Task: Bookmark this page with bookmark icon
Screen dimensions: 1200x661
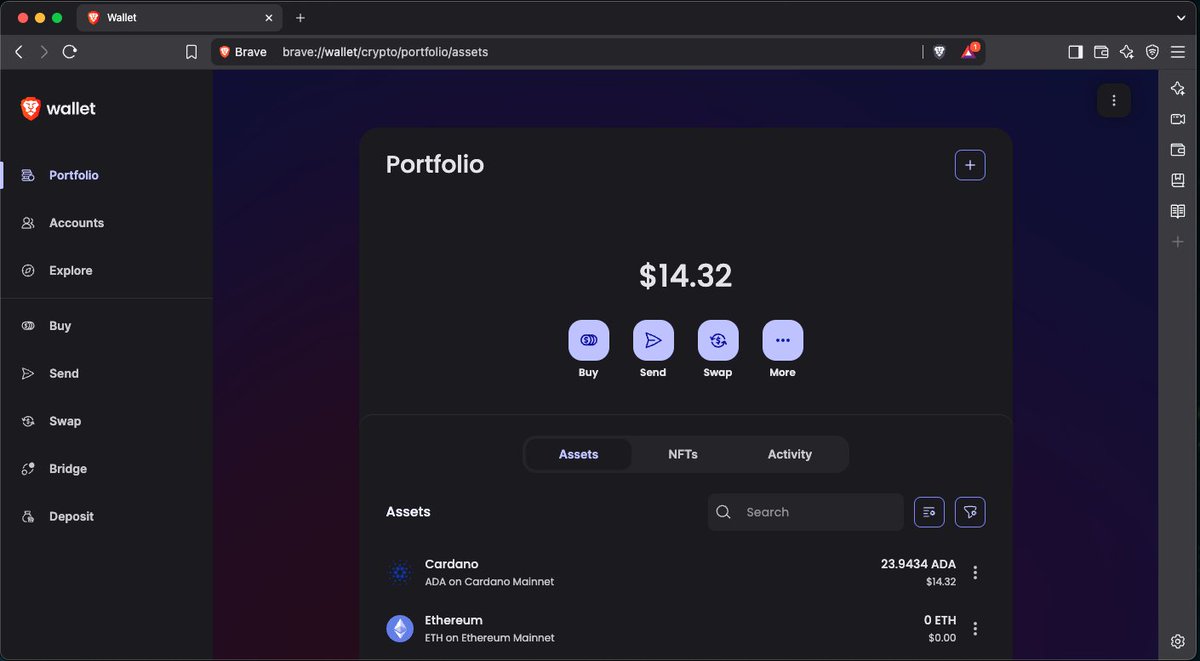Action: (x=192, y=52)
